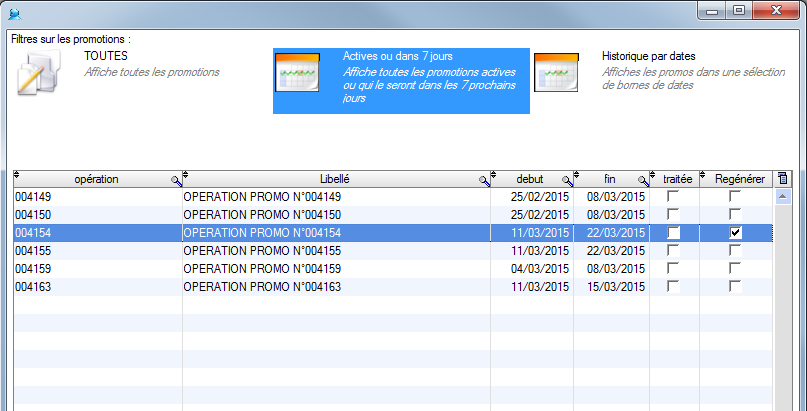807x411 pixels.
Task: Click the search magnifier in opération column header
Action: coord(176,180)
